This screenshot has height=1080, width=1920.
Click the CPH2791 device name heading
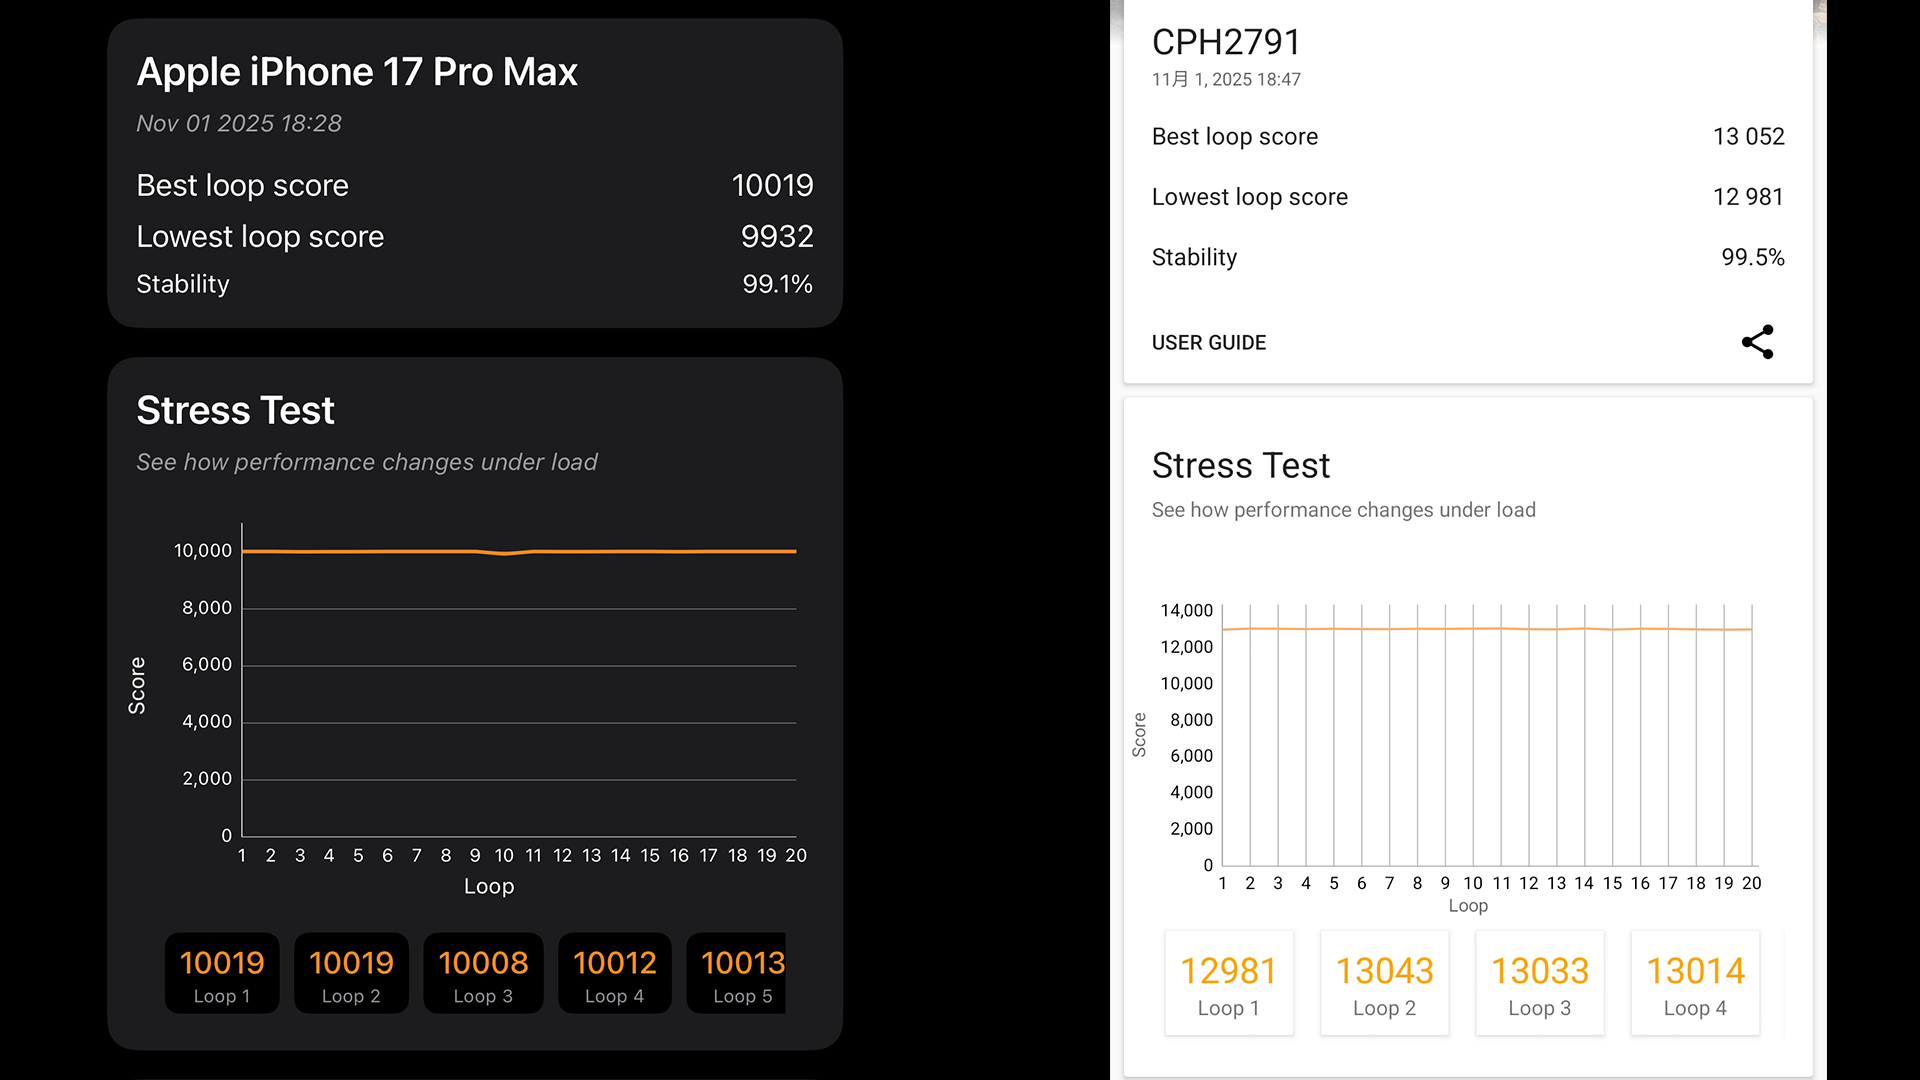point(1226,42)
